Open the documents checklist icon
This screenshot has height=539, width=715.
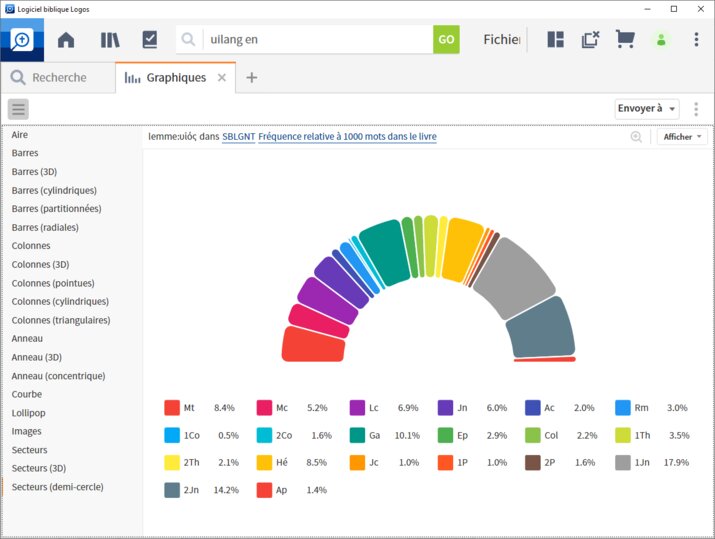(x=150, y=40)
